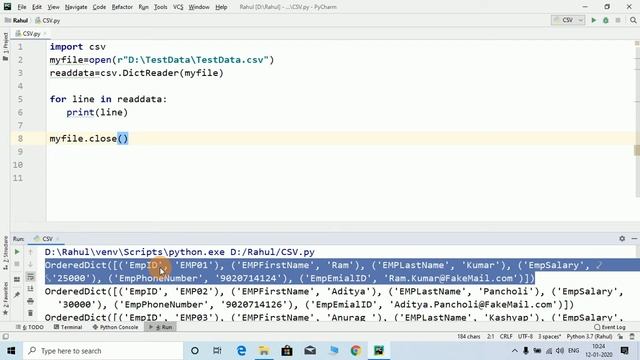Click the taskbar search box
Screen dimensions: 640x360
[x=102, y=351]
